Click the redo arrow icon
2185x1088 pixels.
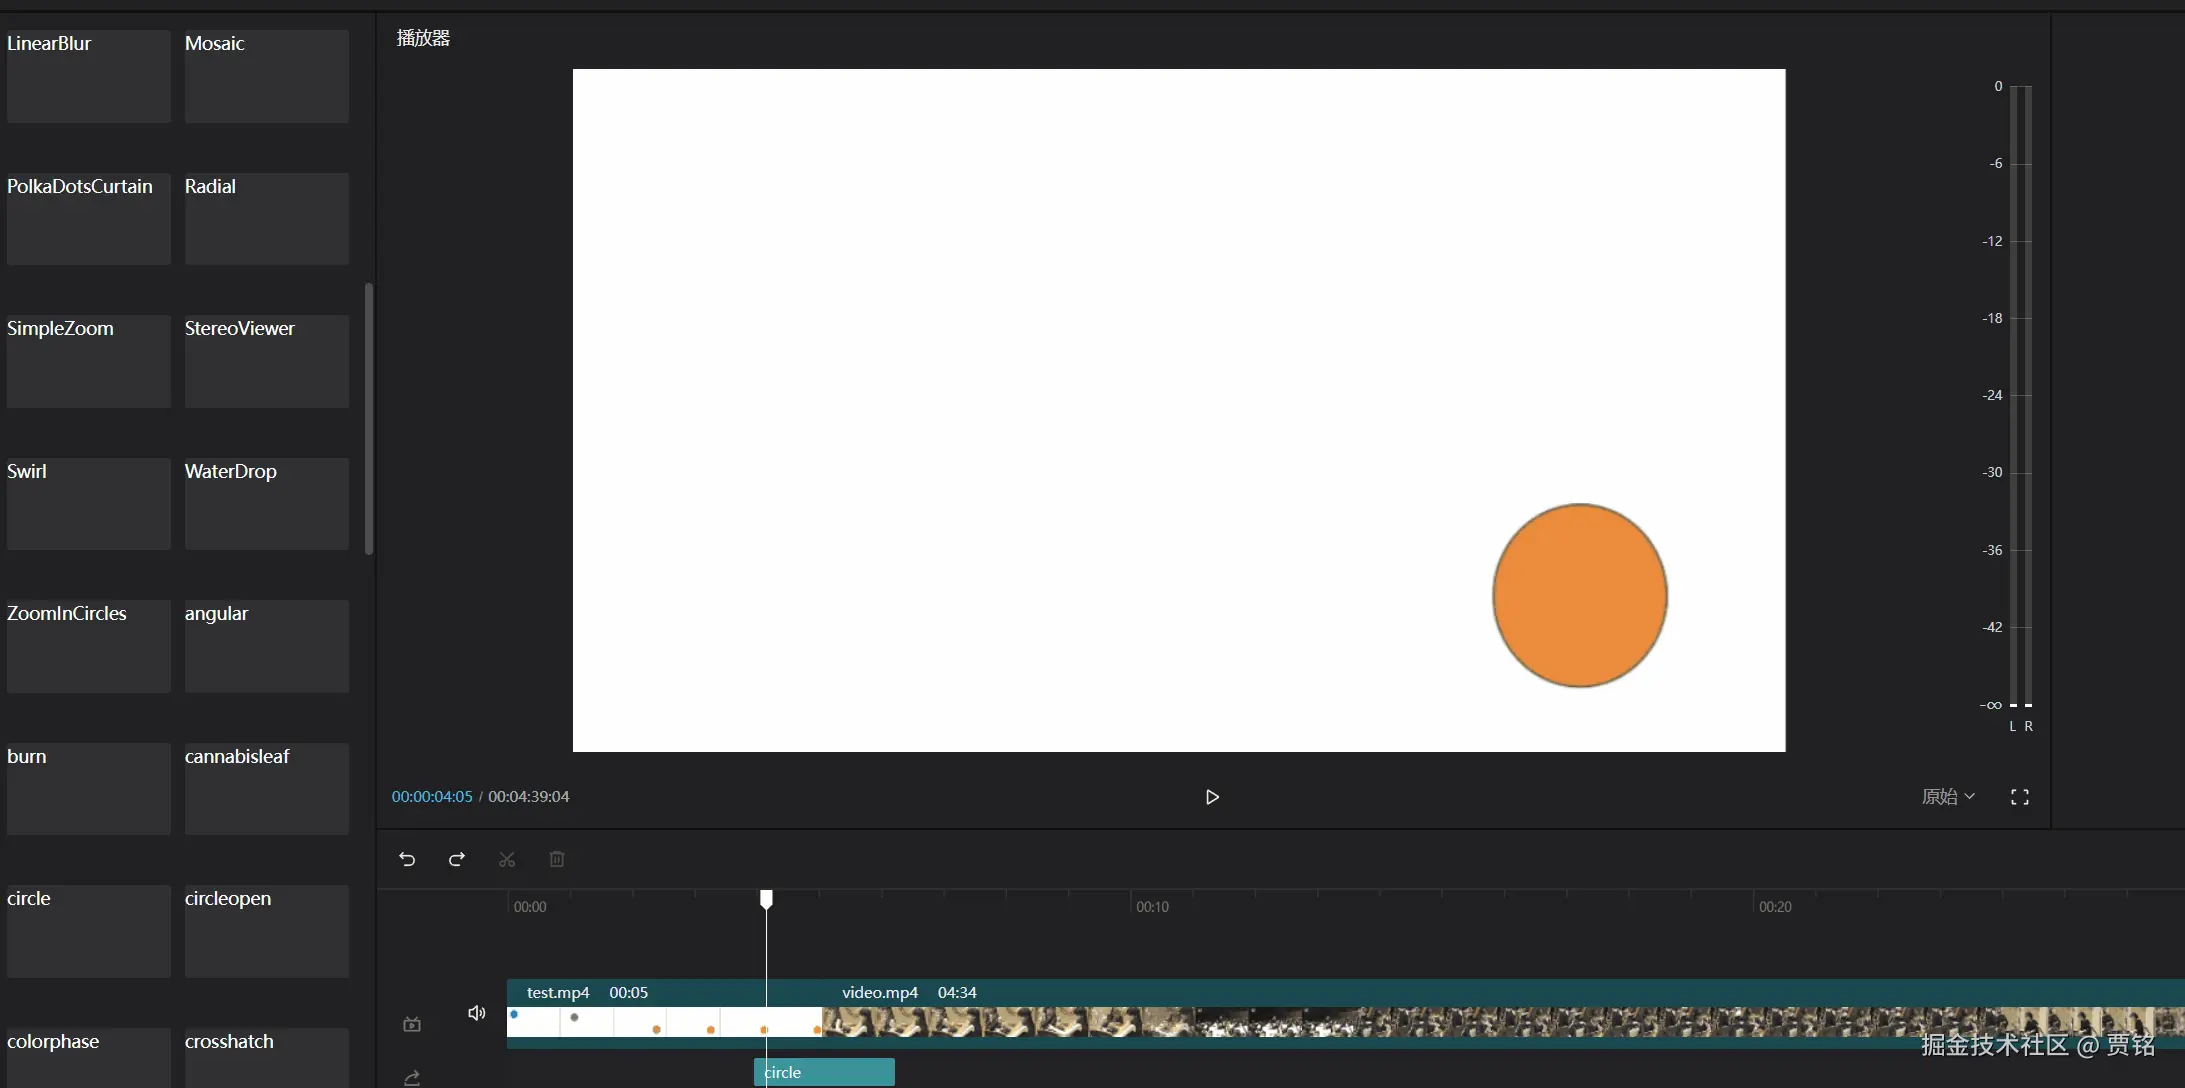click(x=457, y=859)
